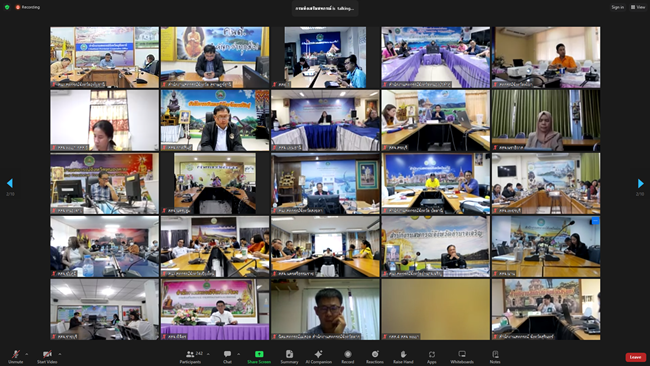Open the meeting Summary

289,357
